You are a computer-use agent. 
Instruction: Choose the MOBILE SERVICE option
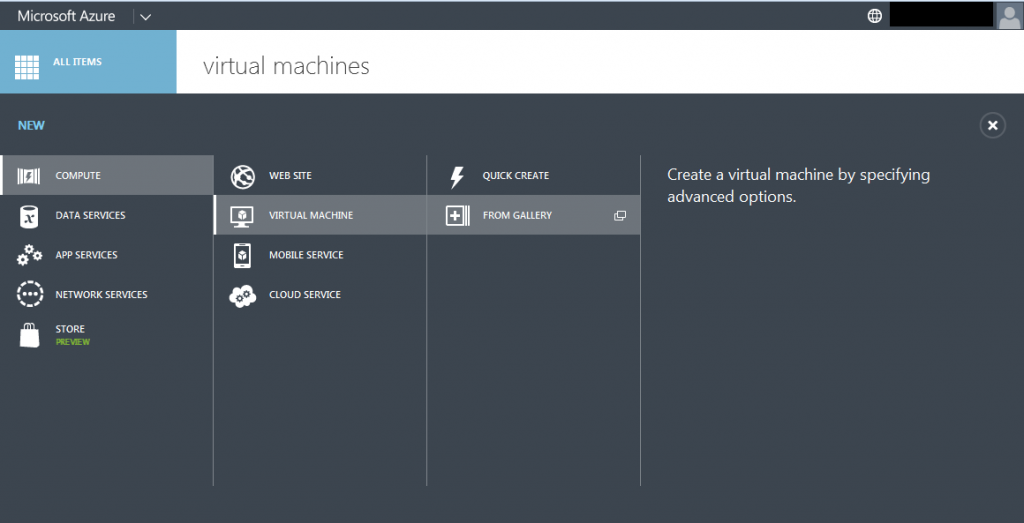pyautogui.click(x=320, y=255)
